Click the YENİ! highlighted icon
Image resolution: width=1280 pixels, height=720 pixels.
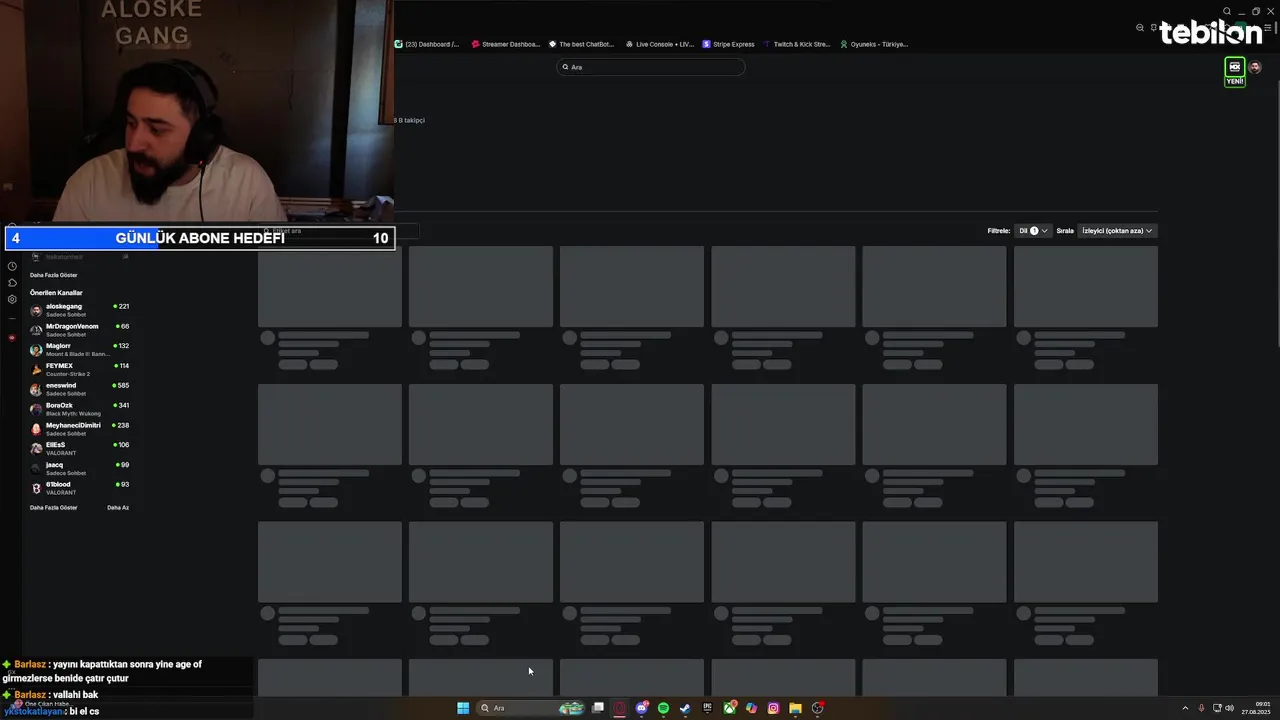pyautogui.click(x=1235, y=72)
